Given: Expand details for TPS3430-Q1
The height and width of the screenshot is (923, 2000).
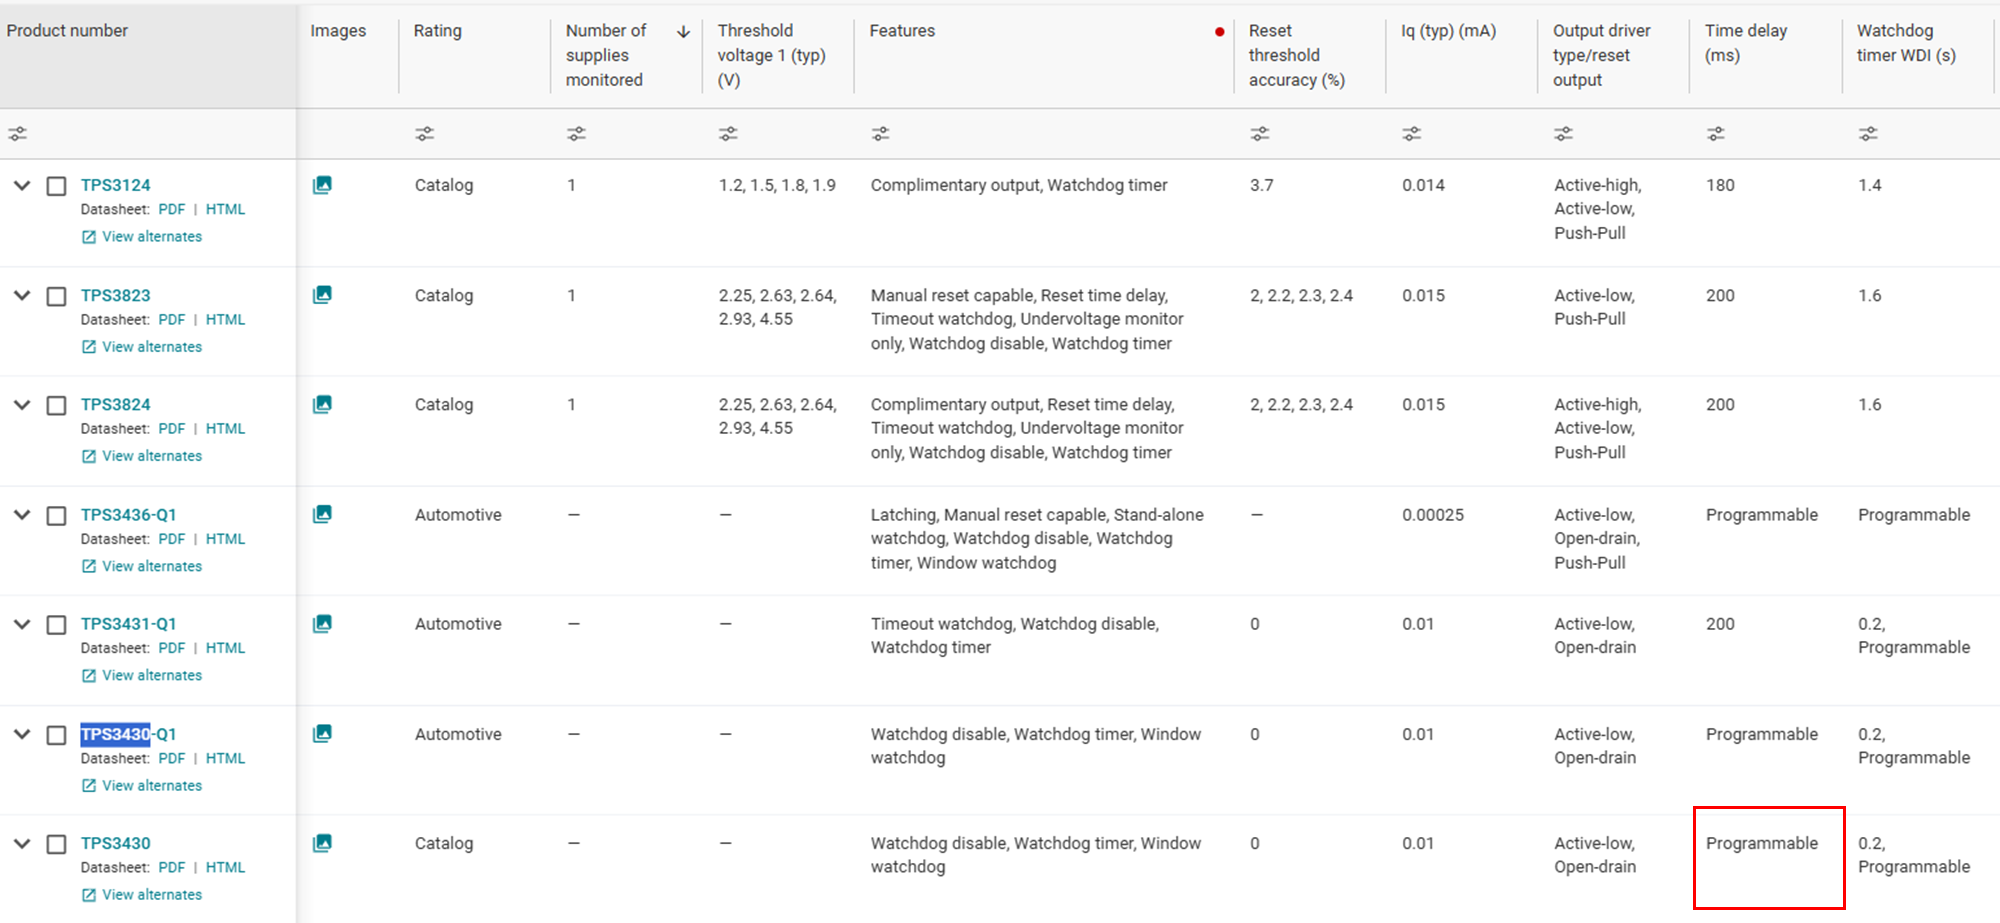Looking at the screenshot, I should [x=22, y=733].
